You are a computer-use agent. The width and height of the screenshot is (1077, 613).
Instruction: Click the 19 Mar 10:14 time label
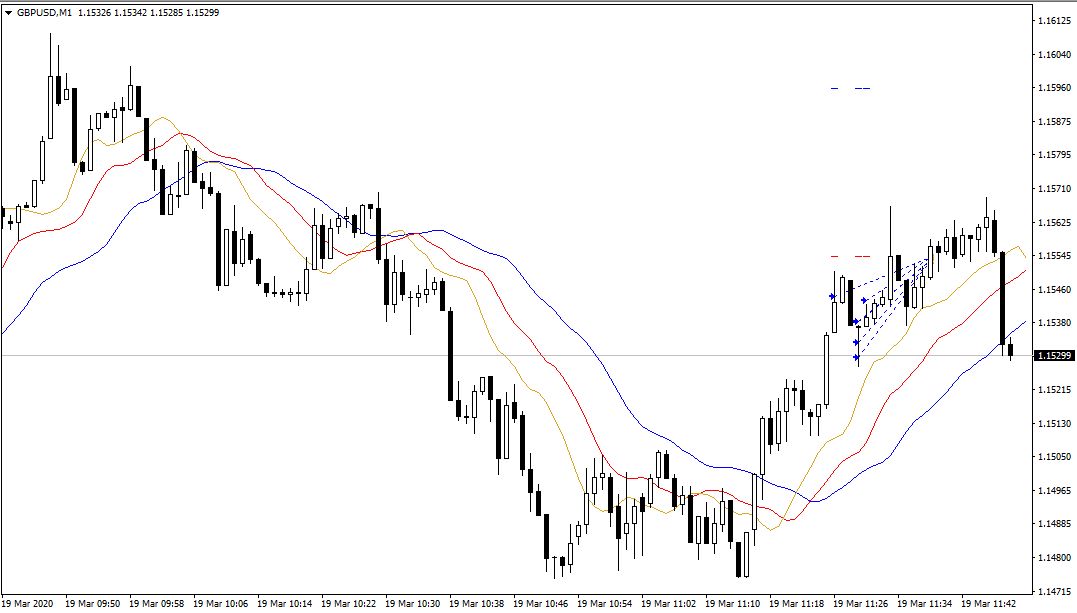[285, 603]
